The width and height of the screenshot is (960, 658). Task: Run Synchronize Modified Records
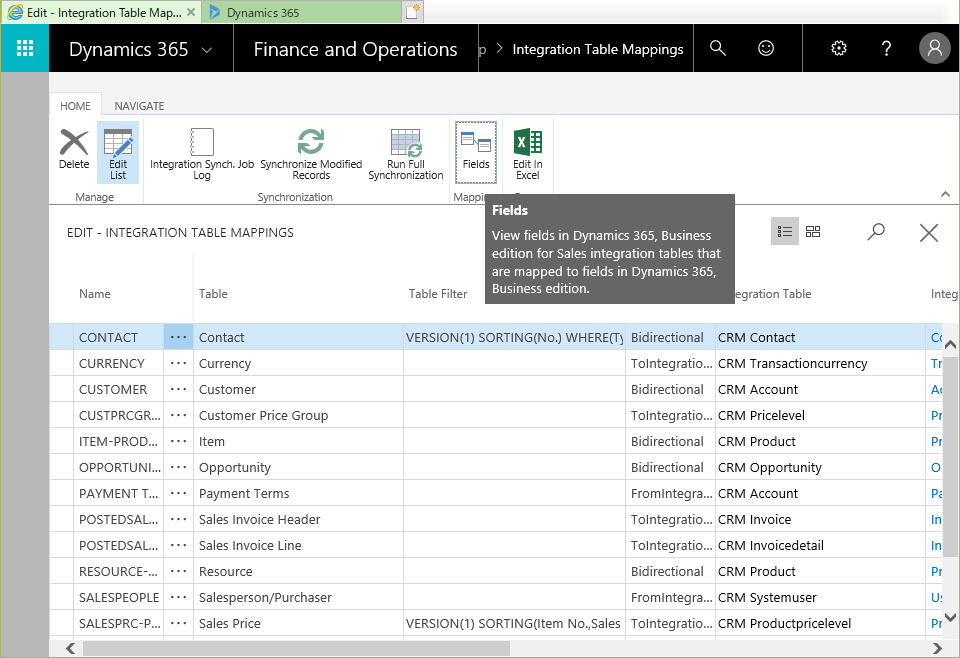click(x=311, y=154)
